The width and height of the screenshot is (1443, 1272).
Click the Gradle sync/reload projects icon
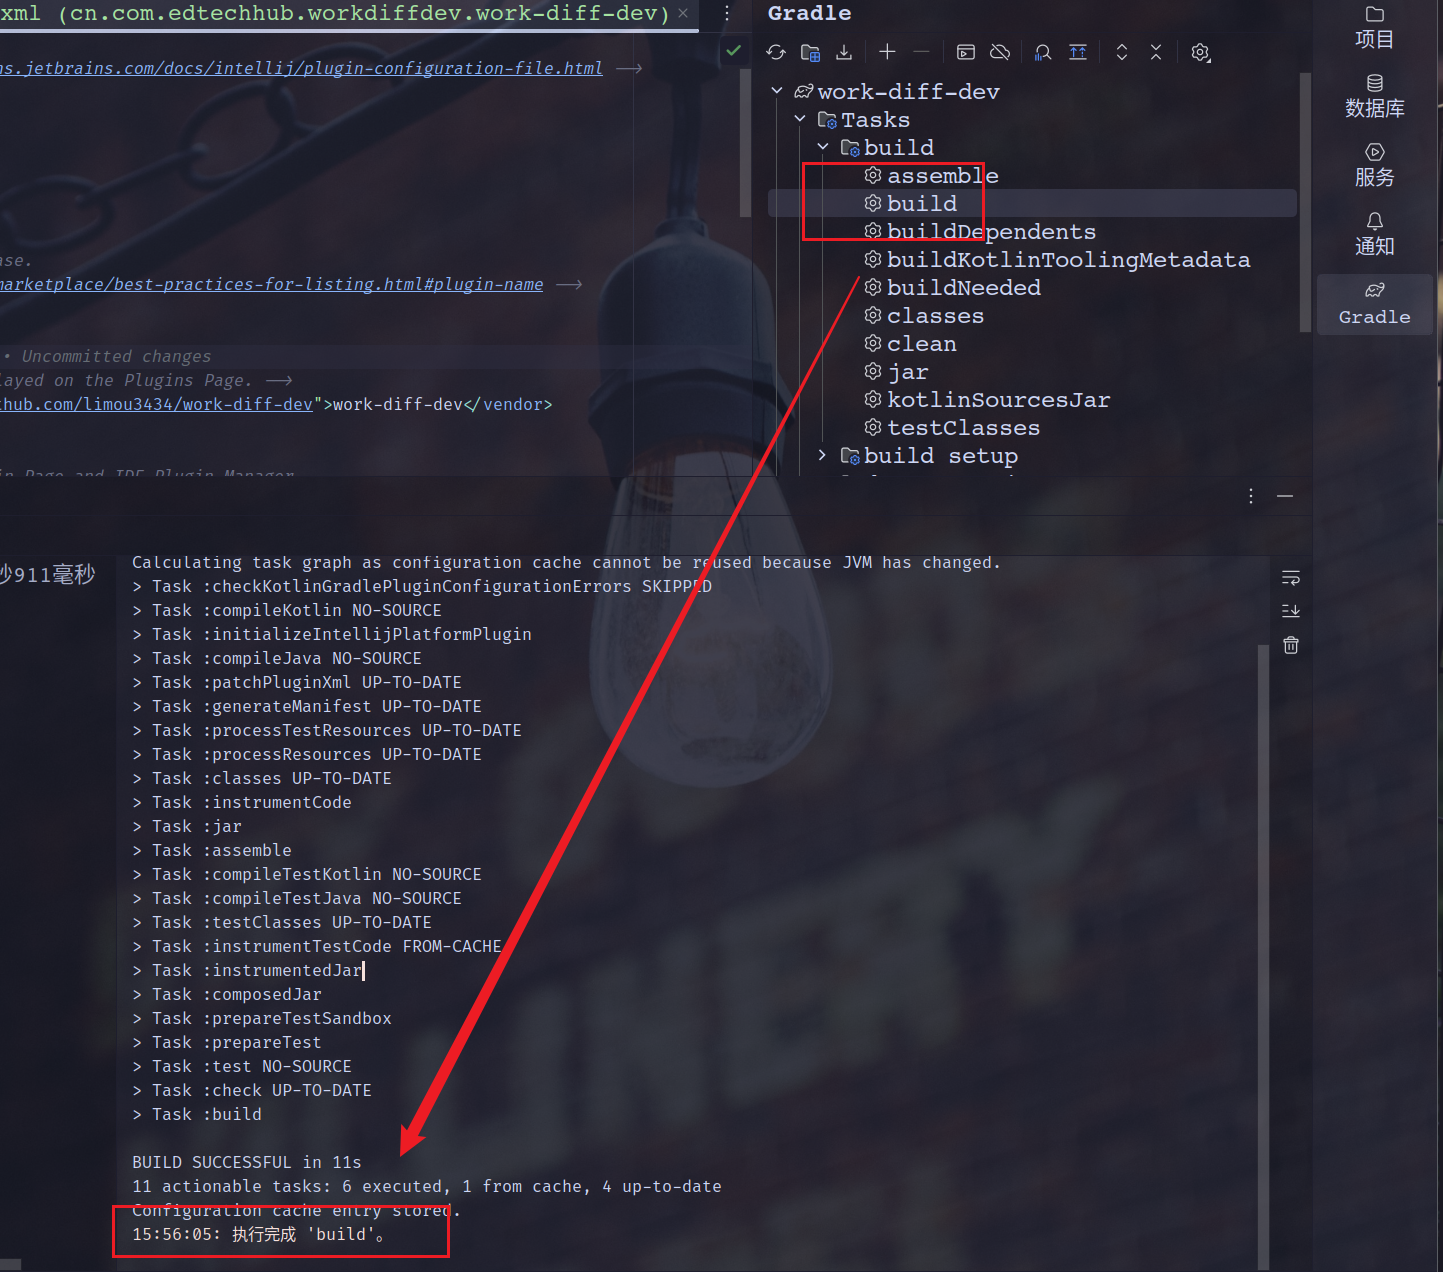(776, 52)
